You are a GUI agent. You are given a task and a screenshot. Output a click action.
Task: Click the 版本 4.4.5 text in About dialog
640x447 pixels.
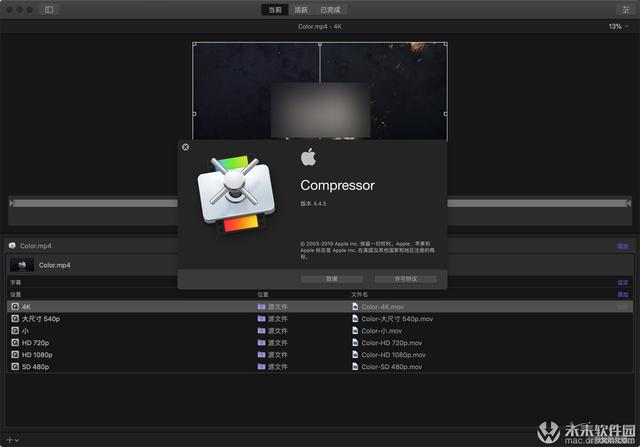[313, 203]
